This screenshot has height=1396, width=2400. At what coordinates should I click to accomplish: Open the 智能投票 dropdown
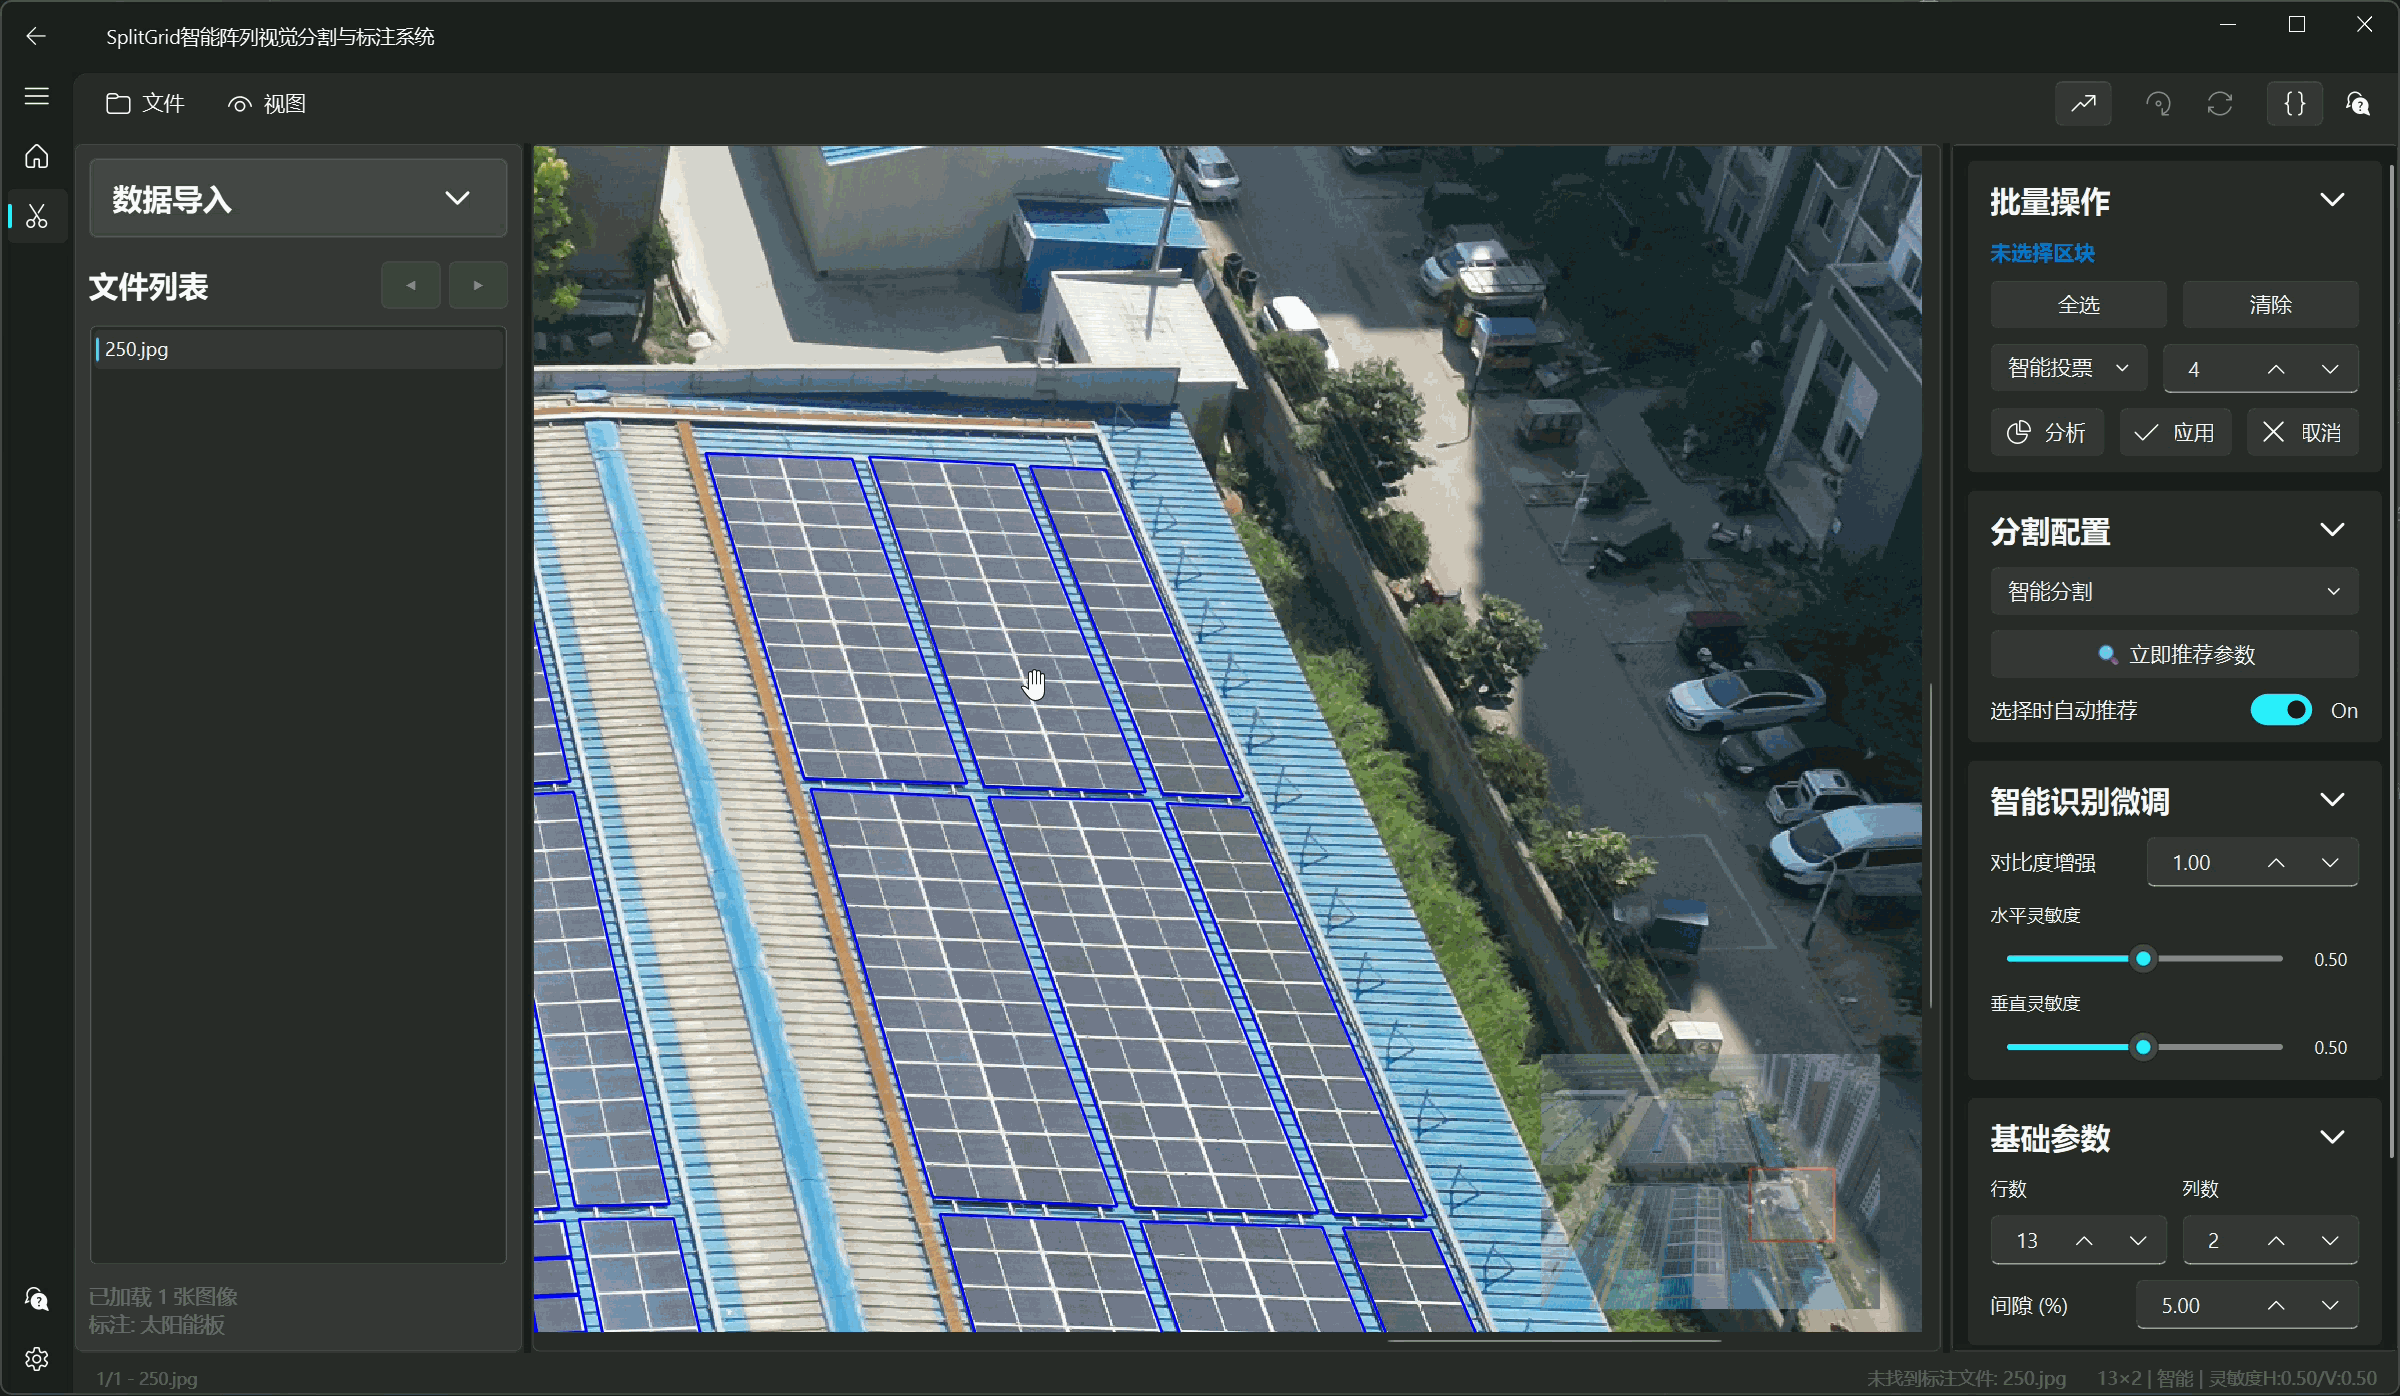tap(2068, 369)
